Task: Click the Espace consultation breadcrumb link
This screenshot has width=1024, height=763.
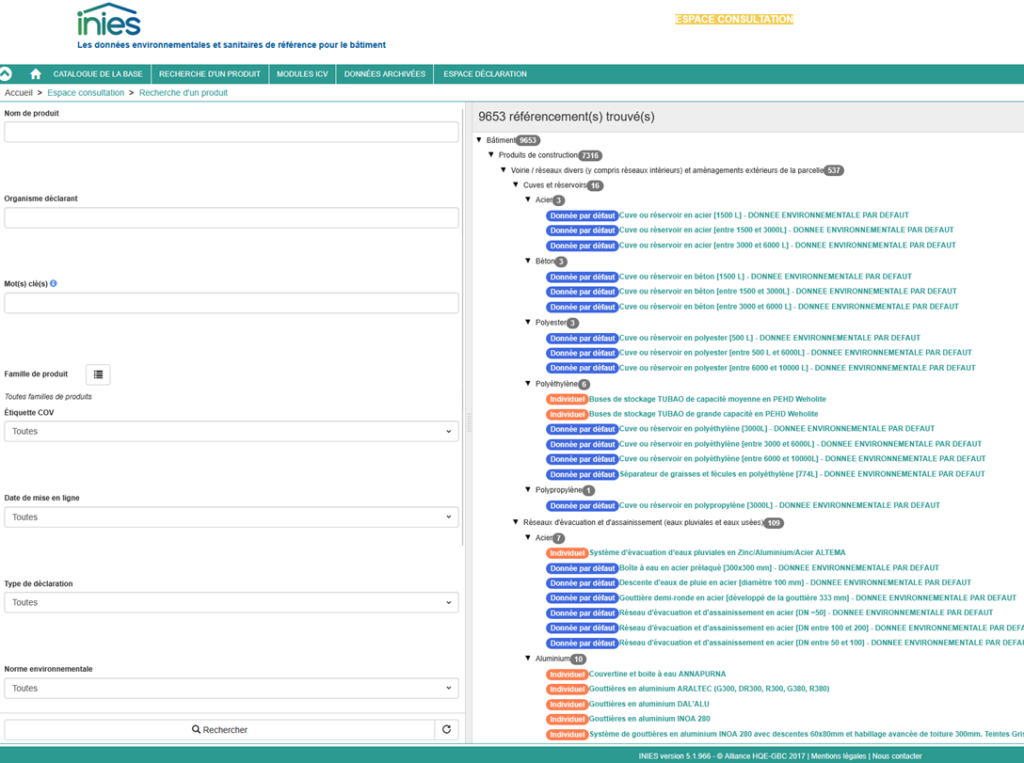Action: (86, 93)
